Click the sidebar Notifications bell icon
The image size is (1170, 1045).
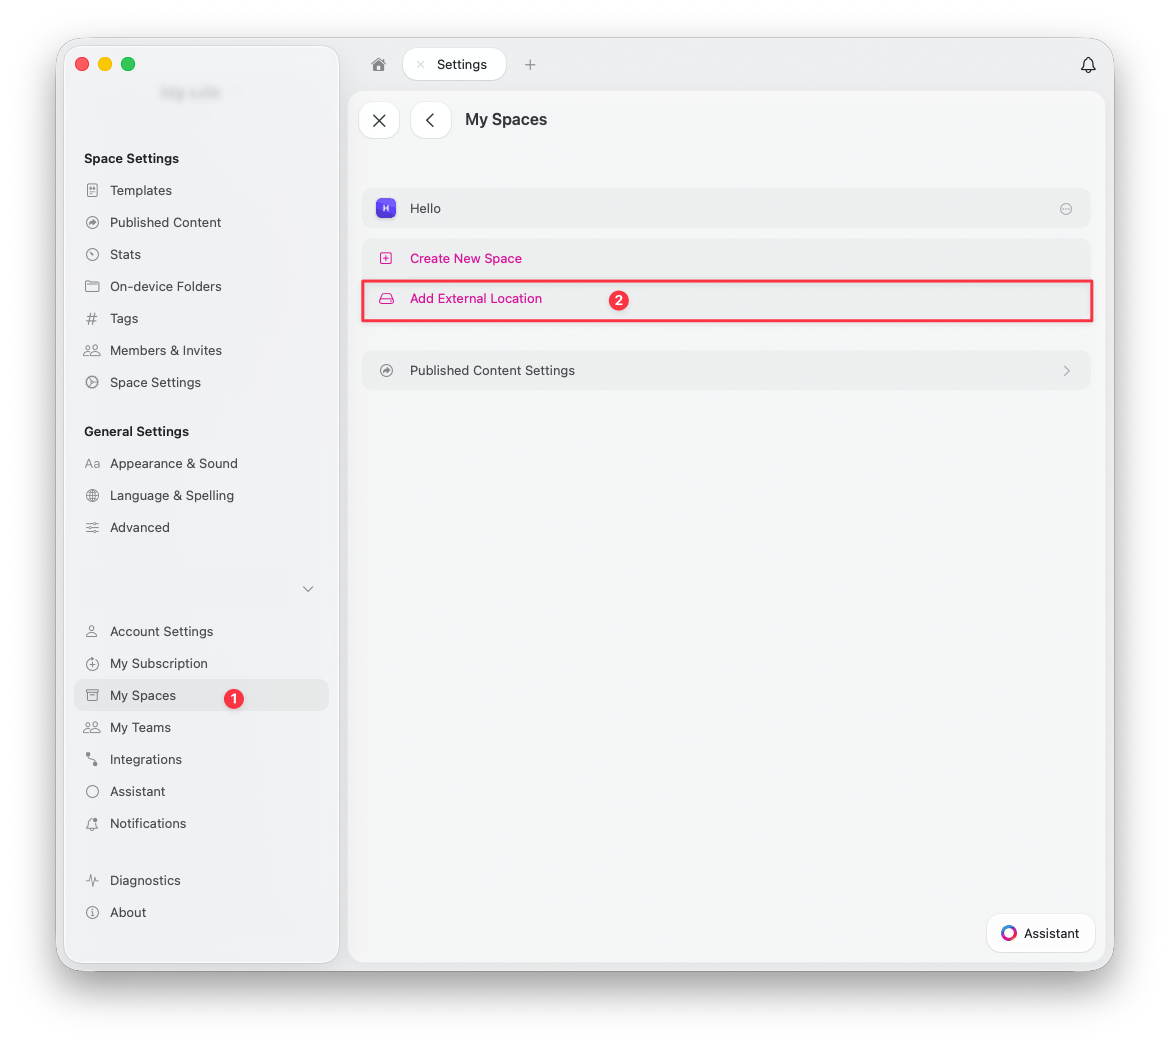(x=93, y=824)
